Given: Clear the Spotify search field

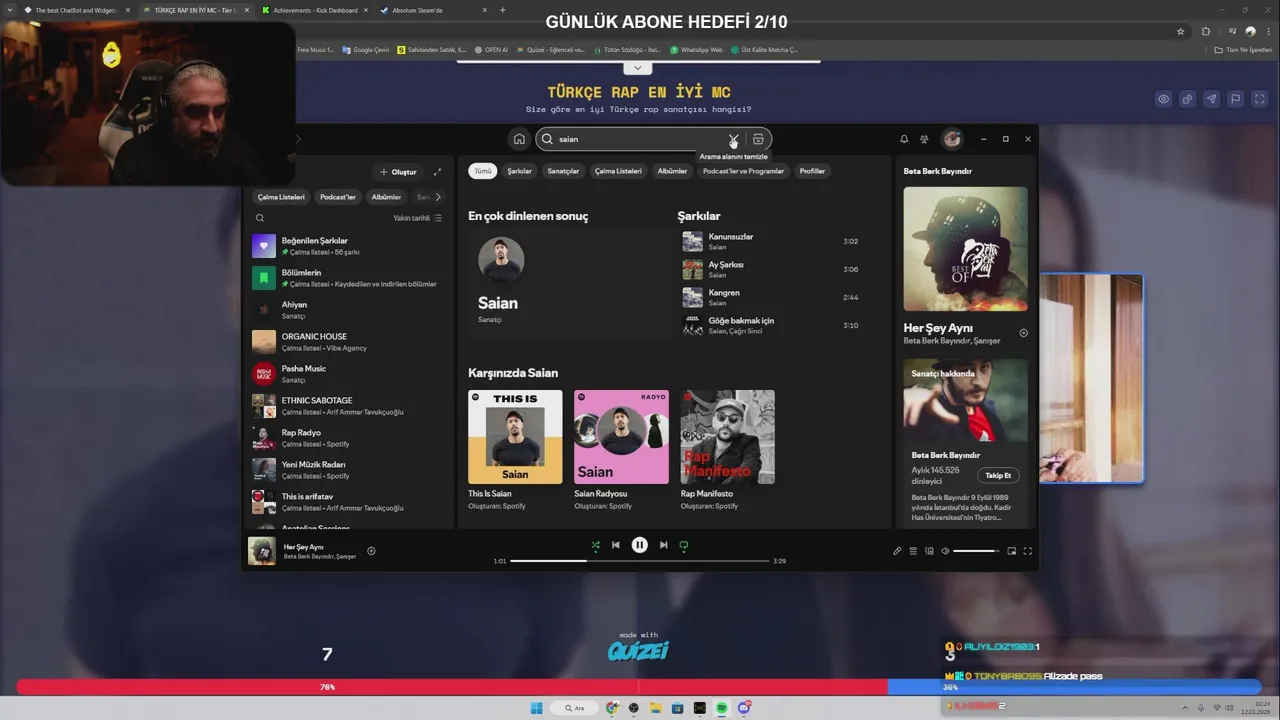Looking at the screenshot, I should pyautogui.click(x=733, y=139).
